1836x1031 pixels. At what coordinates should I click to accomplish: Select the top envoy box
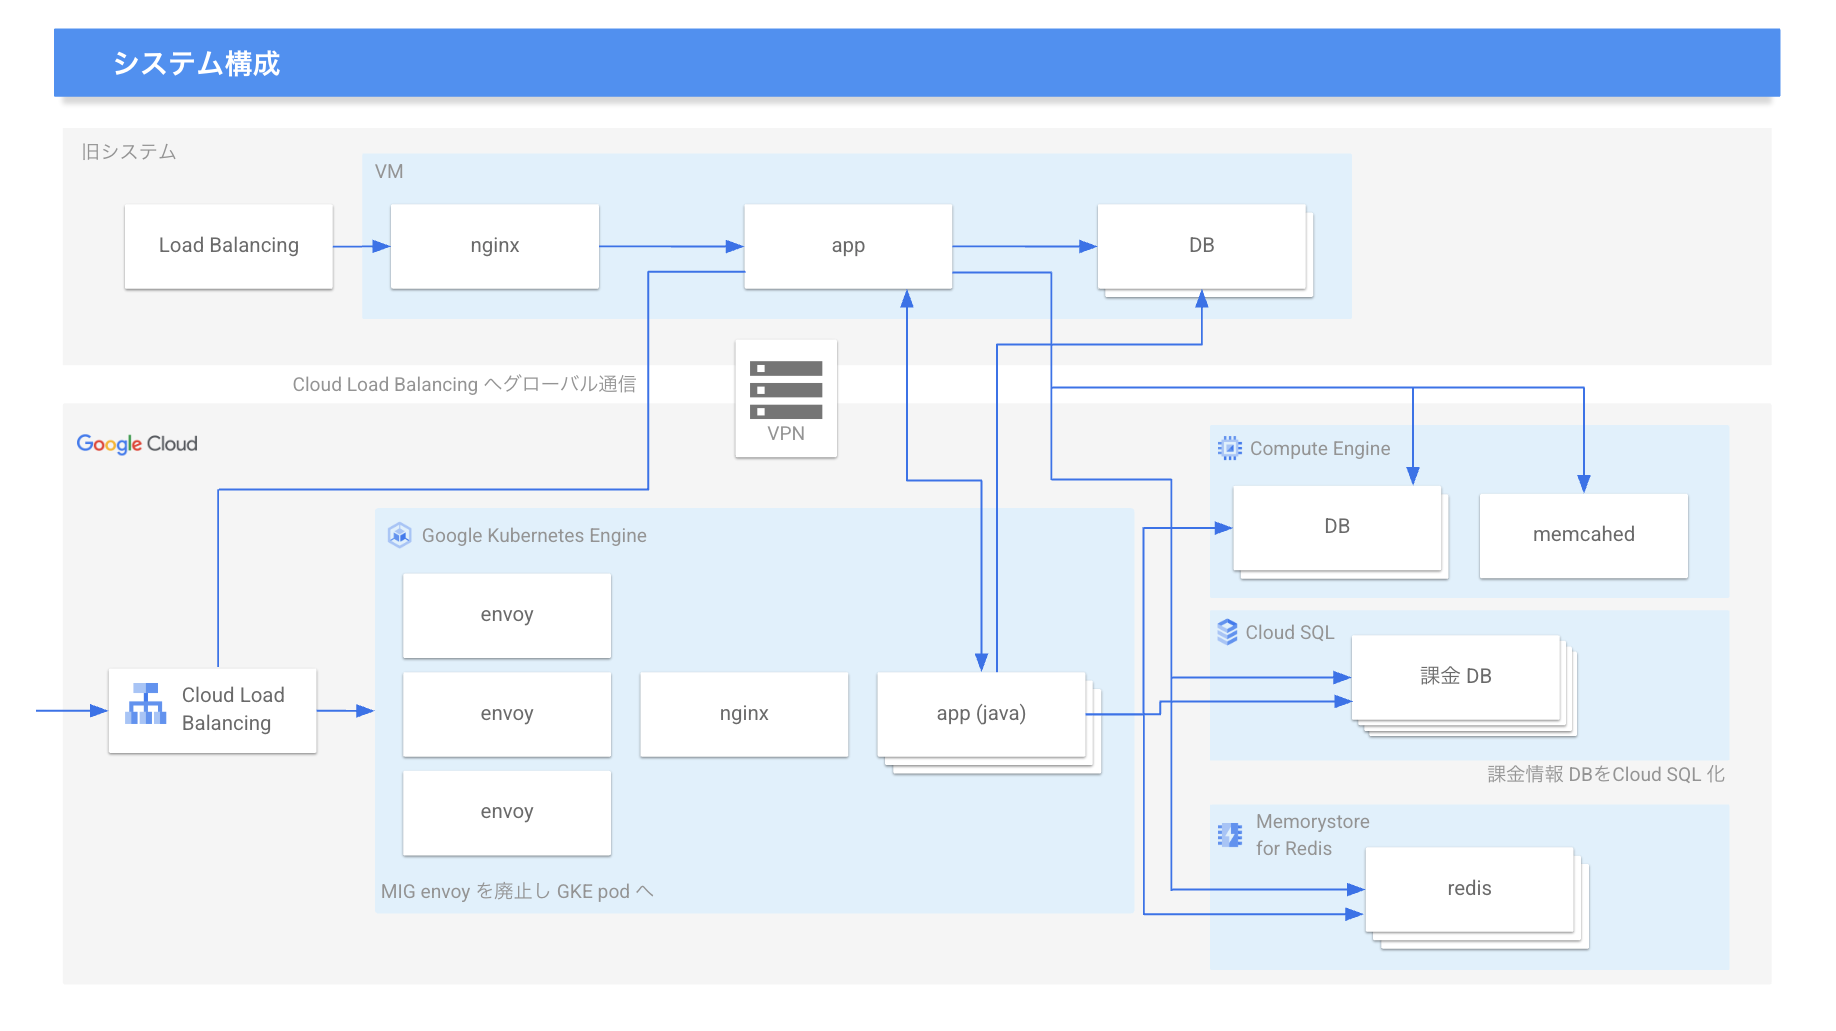point(507,615)
